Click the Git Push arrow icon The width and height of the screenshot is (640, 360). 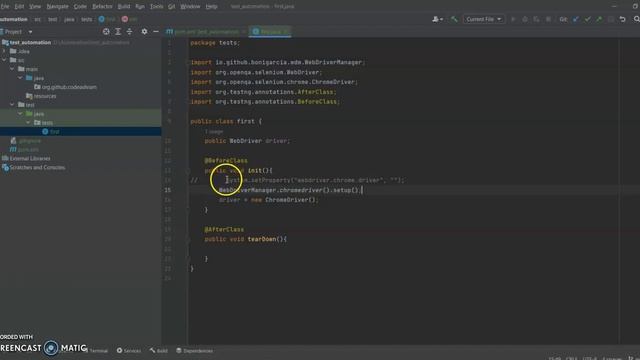pyautogui.click(x=599, y=19)
